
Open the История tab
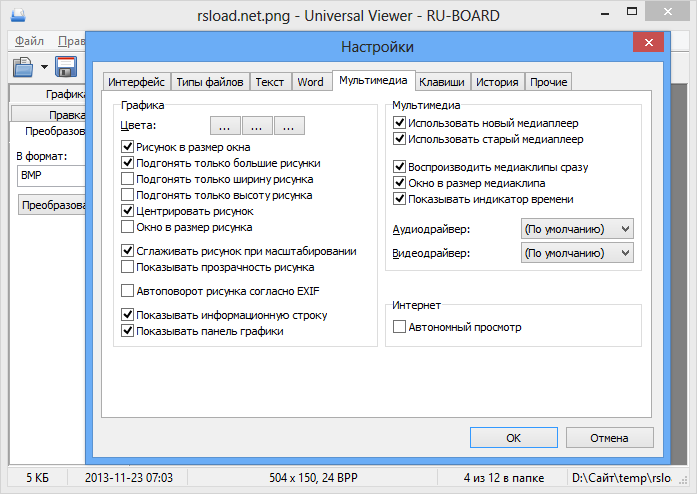497,82
